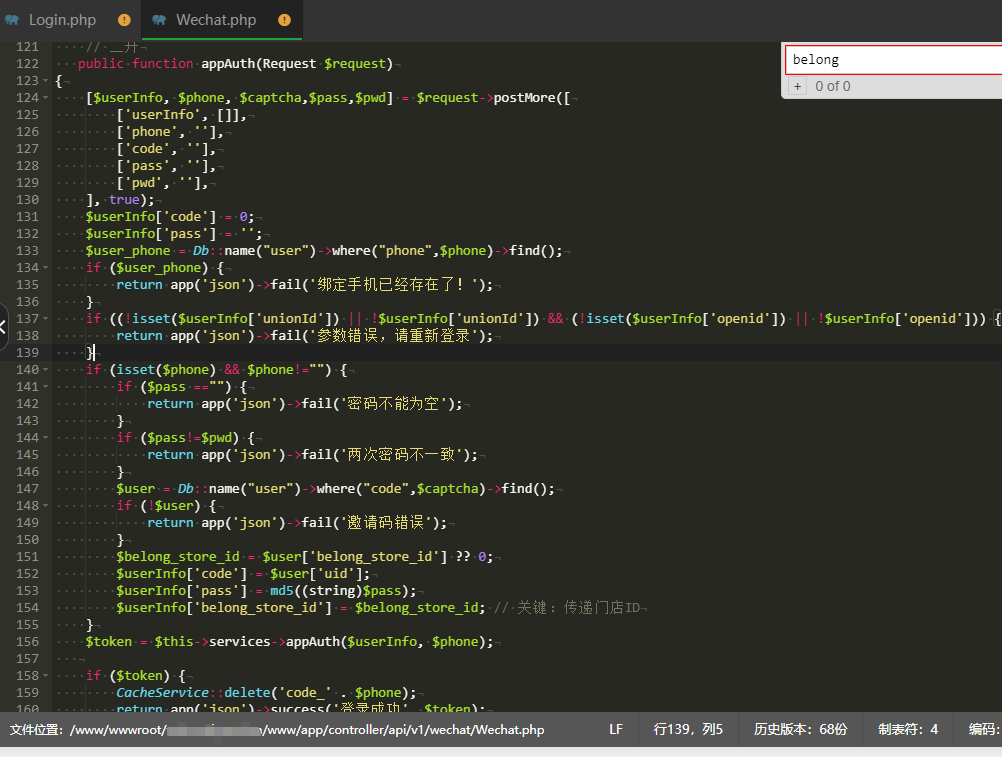Select the Wechat.php tab
Screen dimensions: 1002x757
point(216,20)
